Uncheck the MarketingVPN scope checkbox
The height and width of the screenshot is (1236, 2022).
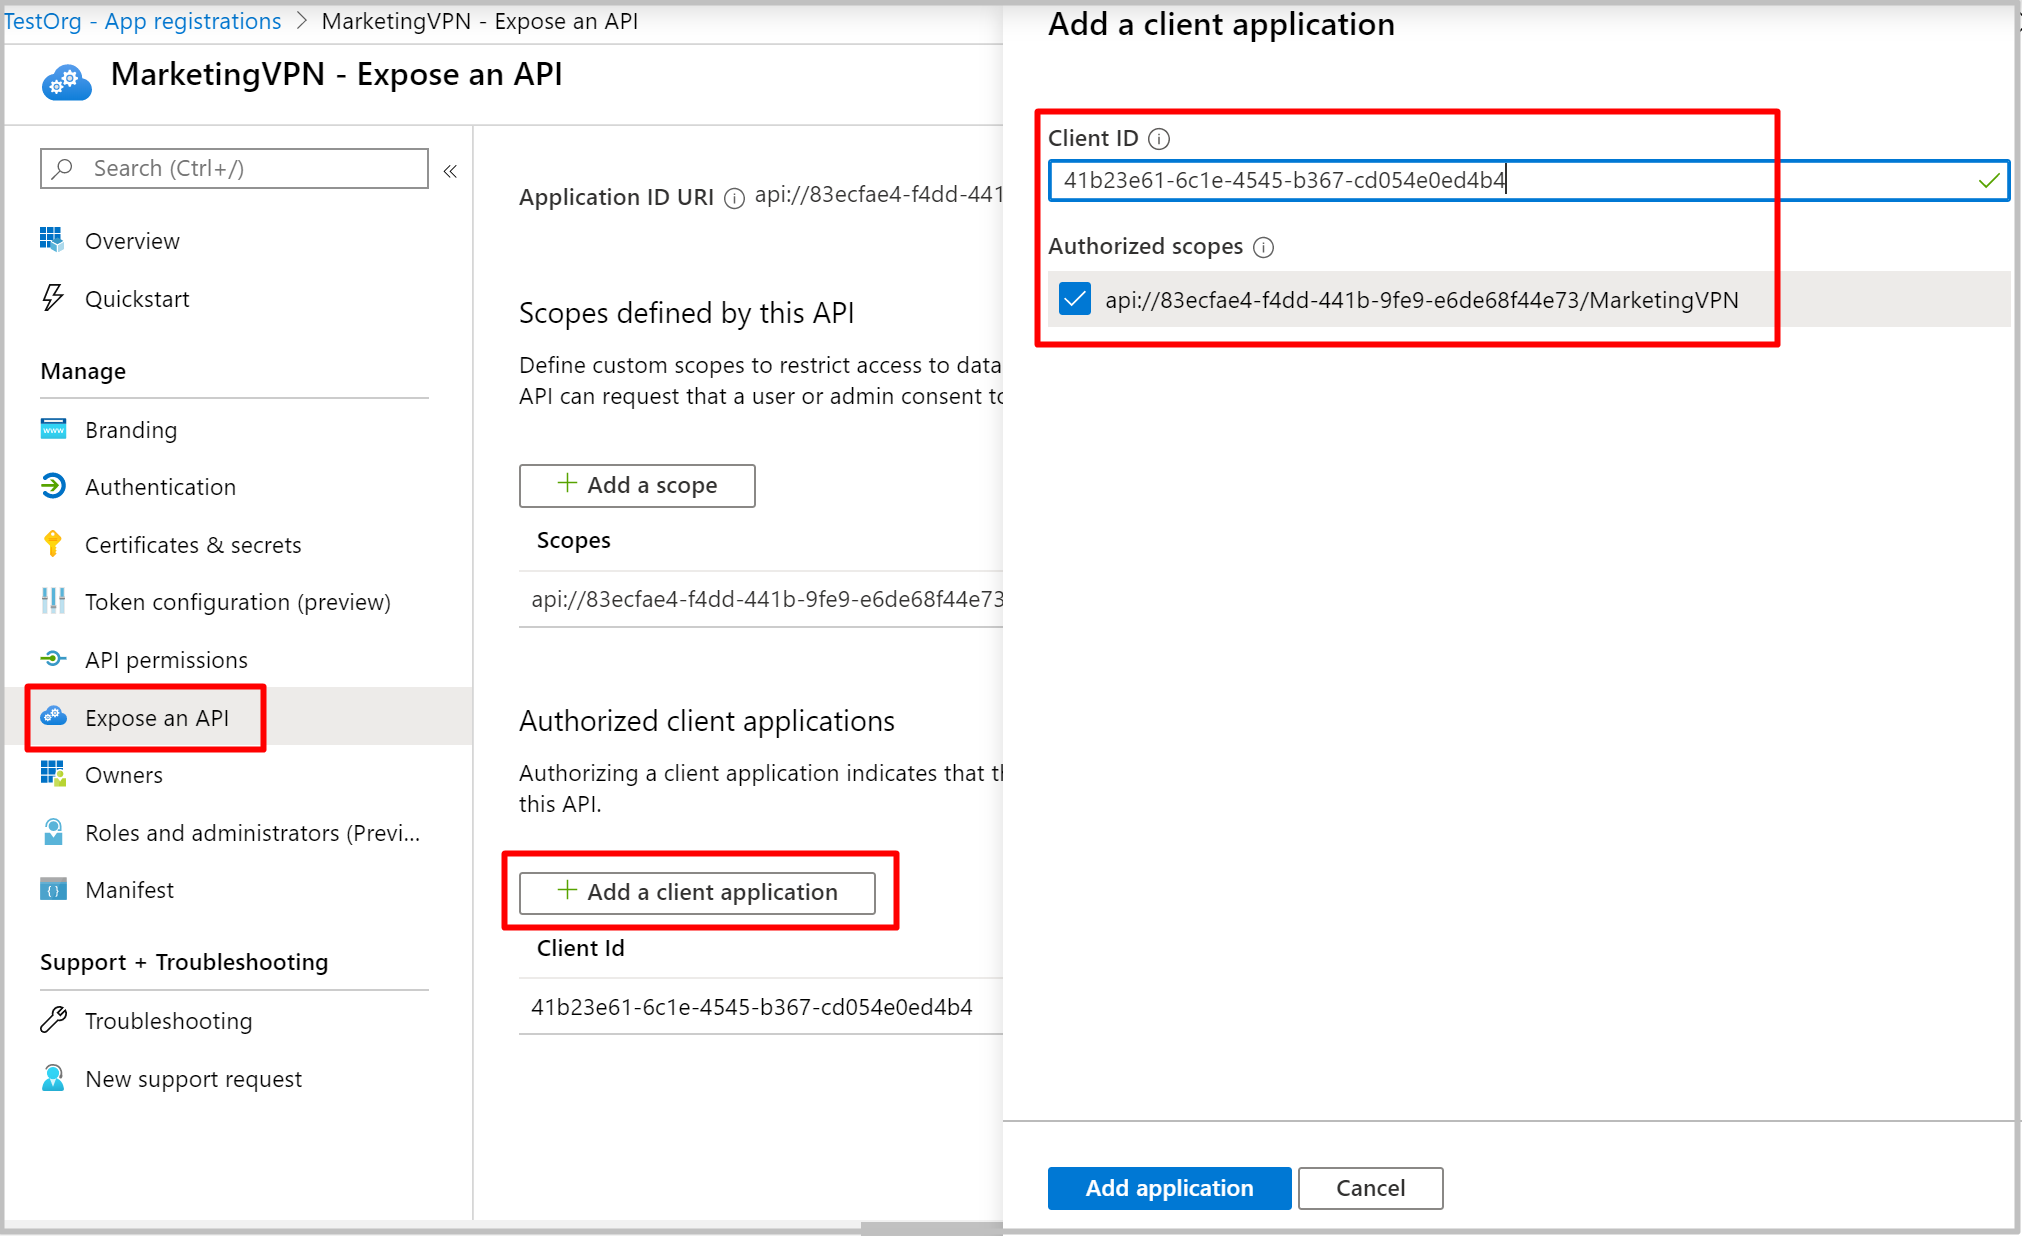coord(1075,299)
